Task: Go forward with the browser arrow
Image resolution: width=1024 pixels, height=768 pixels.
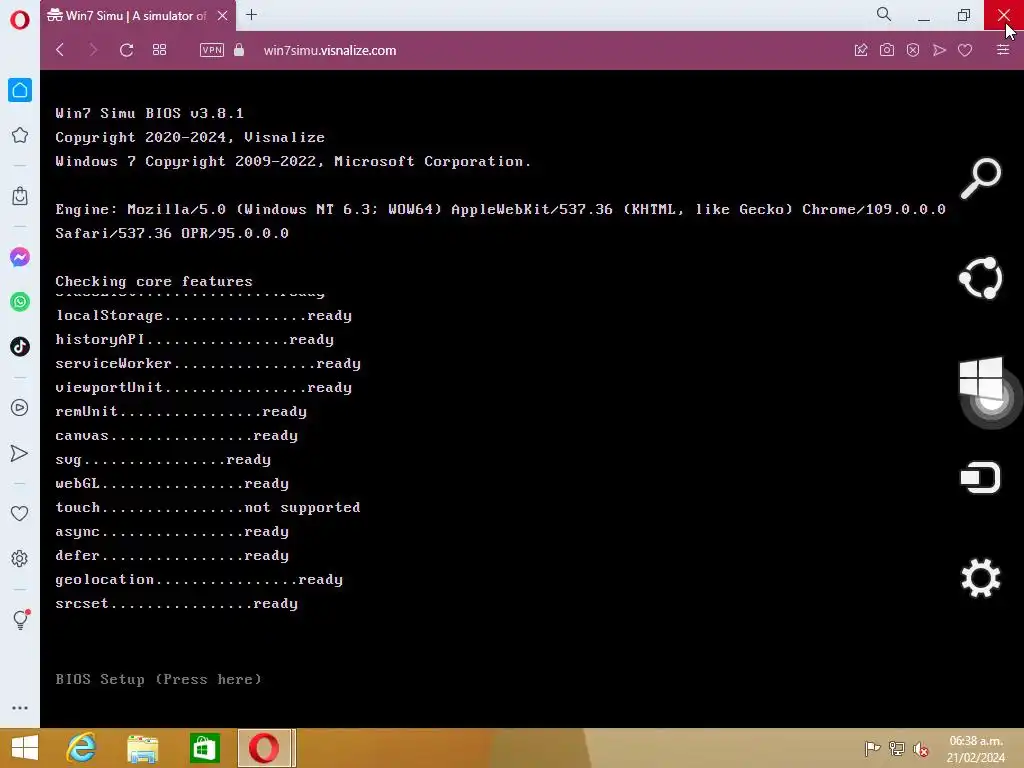Action: click(93, 50)
